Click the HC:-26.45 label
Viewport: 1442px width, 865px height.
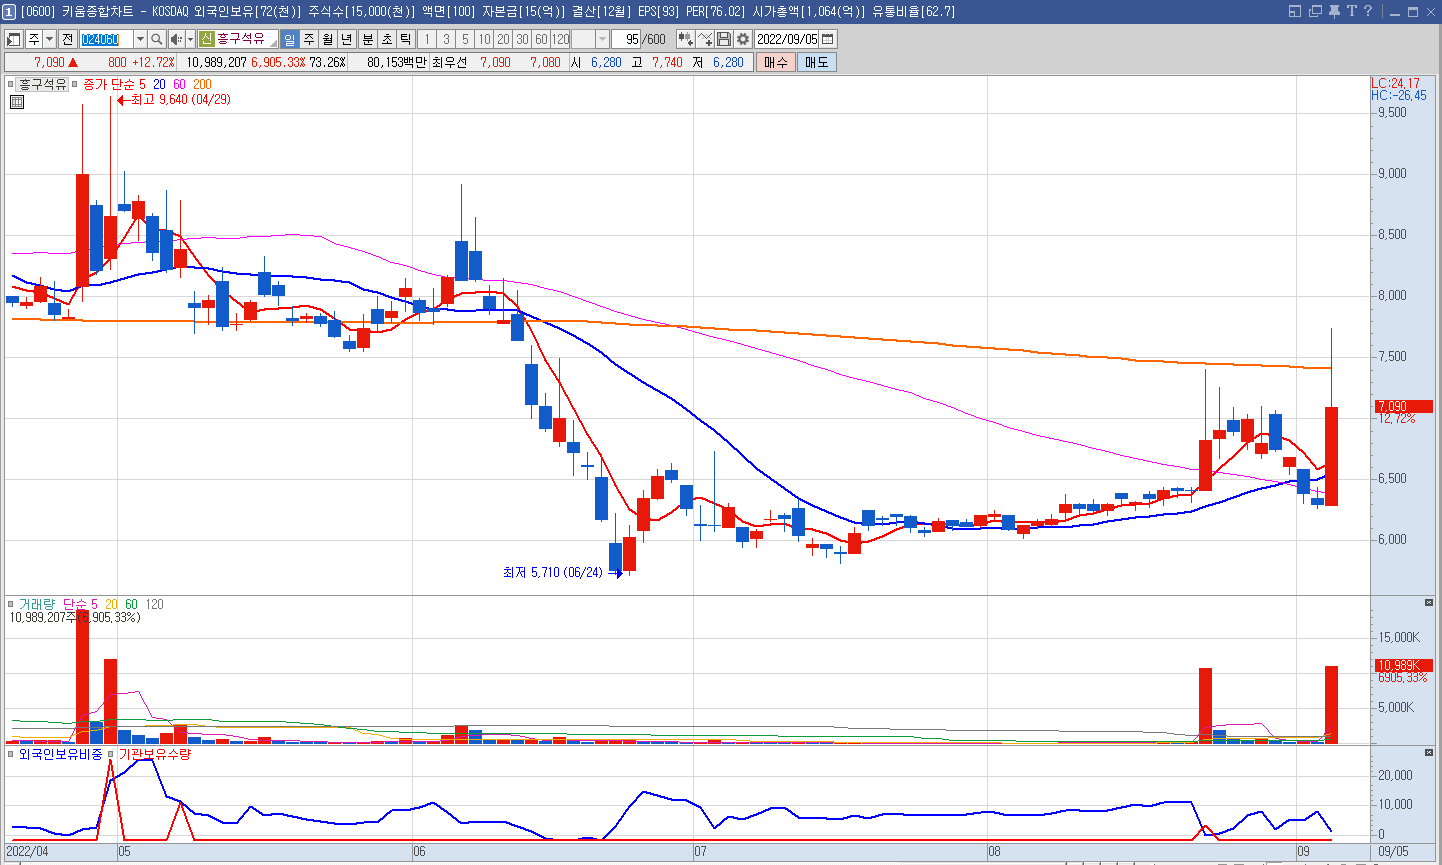click(x=1399, y=95)
